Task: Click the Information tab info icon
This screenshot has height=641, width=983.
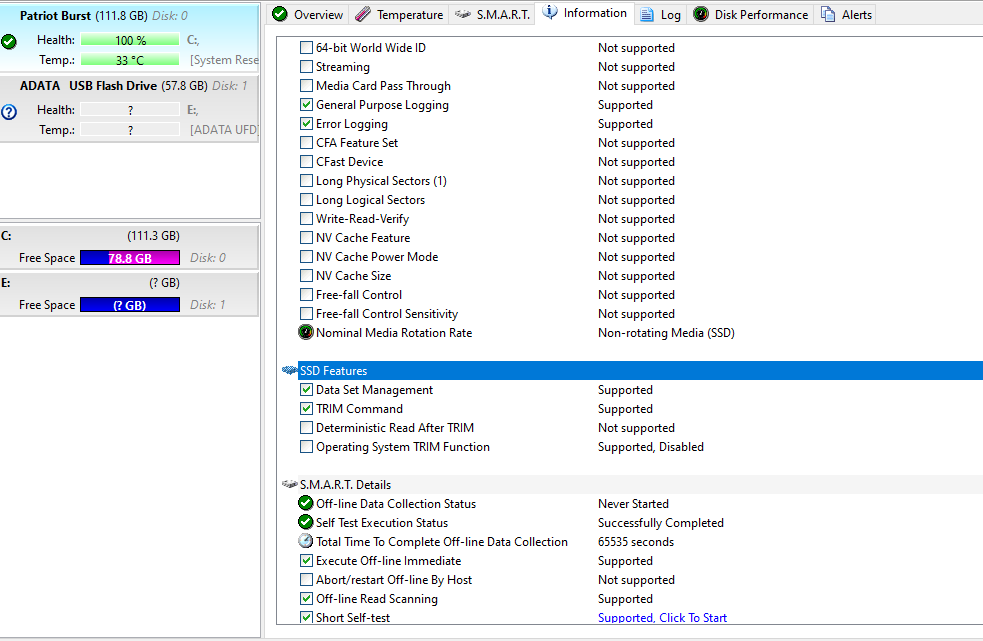Action: tap(550, 13)
